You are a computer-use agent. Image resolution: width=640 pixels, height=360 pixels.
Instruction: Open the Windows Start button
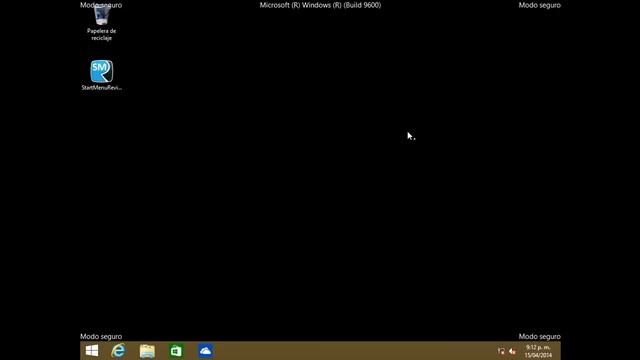click(92, 351)
